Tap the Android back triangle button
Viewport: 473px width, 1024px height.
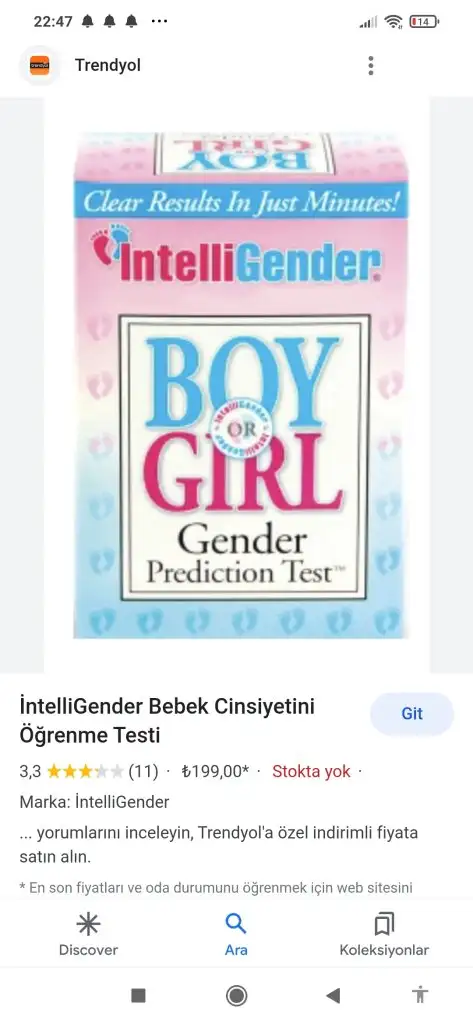pos(333,995)
